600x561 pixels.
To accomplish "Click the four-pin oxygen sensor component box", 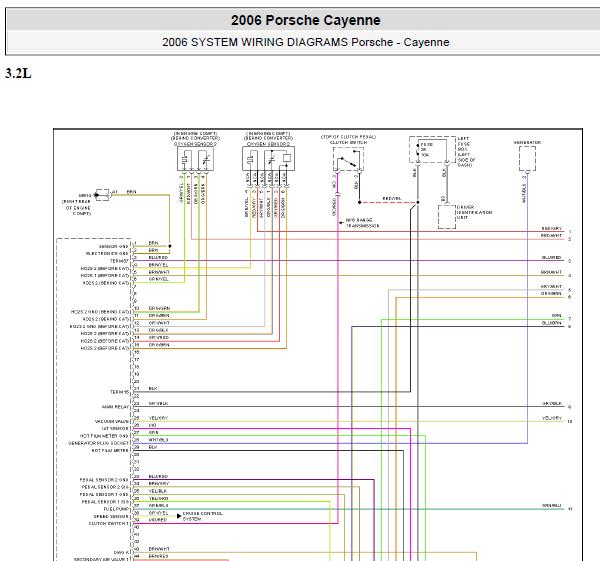I will pyautogui.click(x=195, y=158).
